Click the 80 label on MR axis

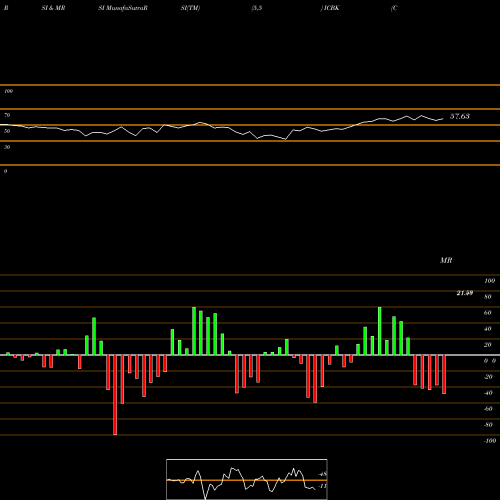488,297
